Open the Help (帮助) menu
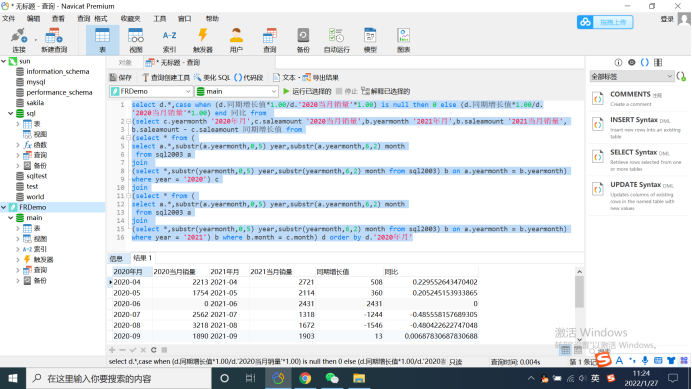 (x=212, y=19)
